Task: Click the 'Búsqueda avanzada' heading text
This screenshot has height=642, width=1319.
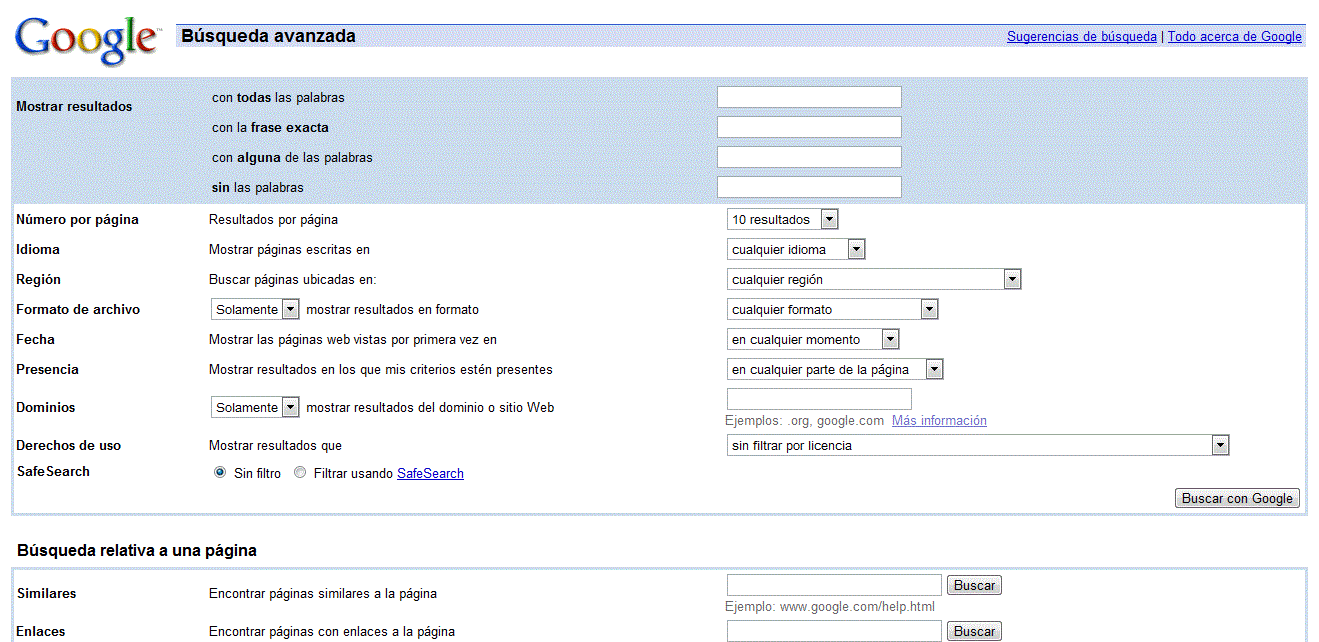Action: (268, 37)
